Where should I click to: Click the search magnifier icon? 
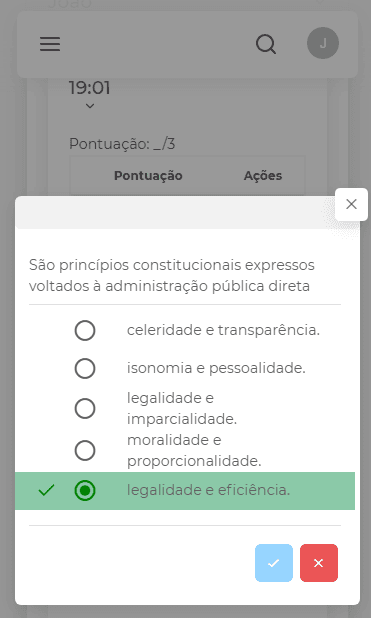pos(266,44)
